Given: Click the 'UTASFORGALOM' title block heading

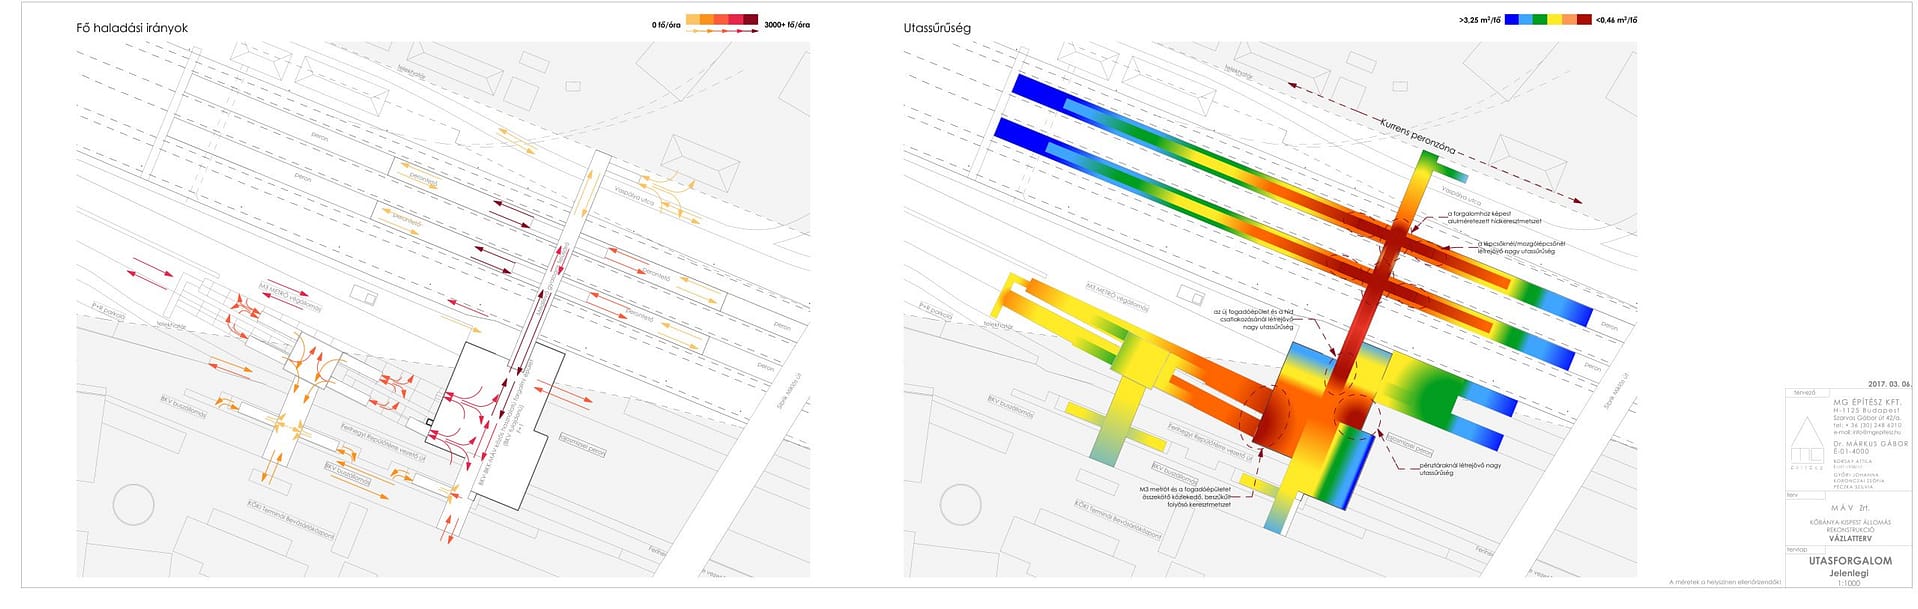Looking at the screenshot, I should pos(1850,561).
